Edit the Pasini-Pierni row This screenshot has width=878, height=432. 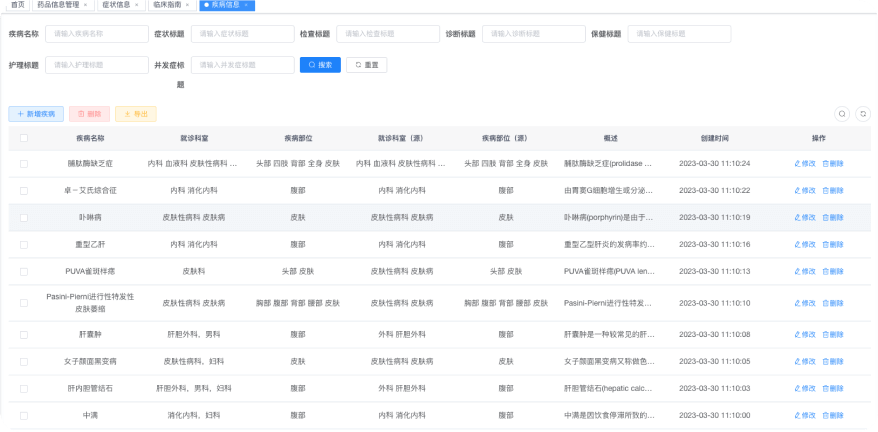805,303
